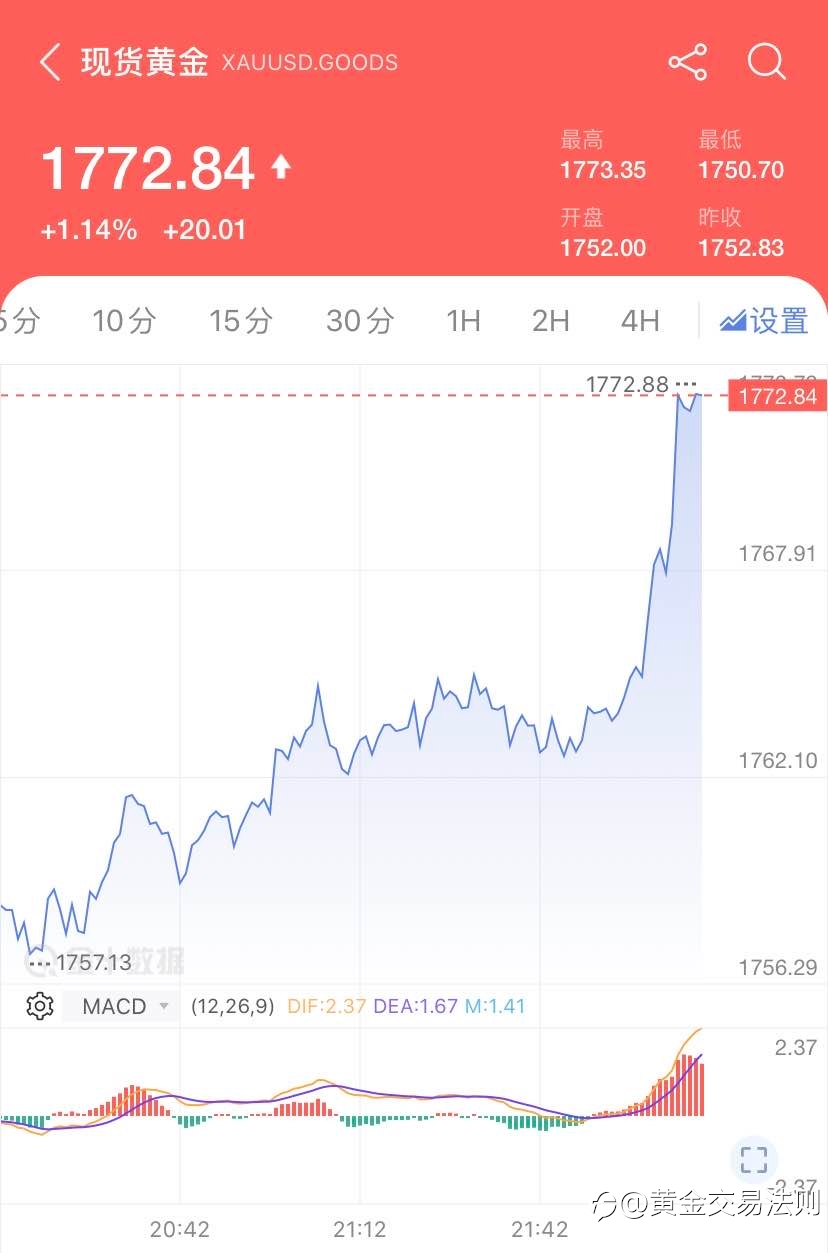This screenshot has width=828, height=1253.
Task: Tap the 1757.13 low marker
Action: coord(94,963)
